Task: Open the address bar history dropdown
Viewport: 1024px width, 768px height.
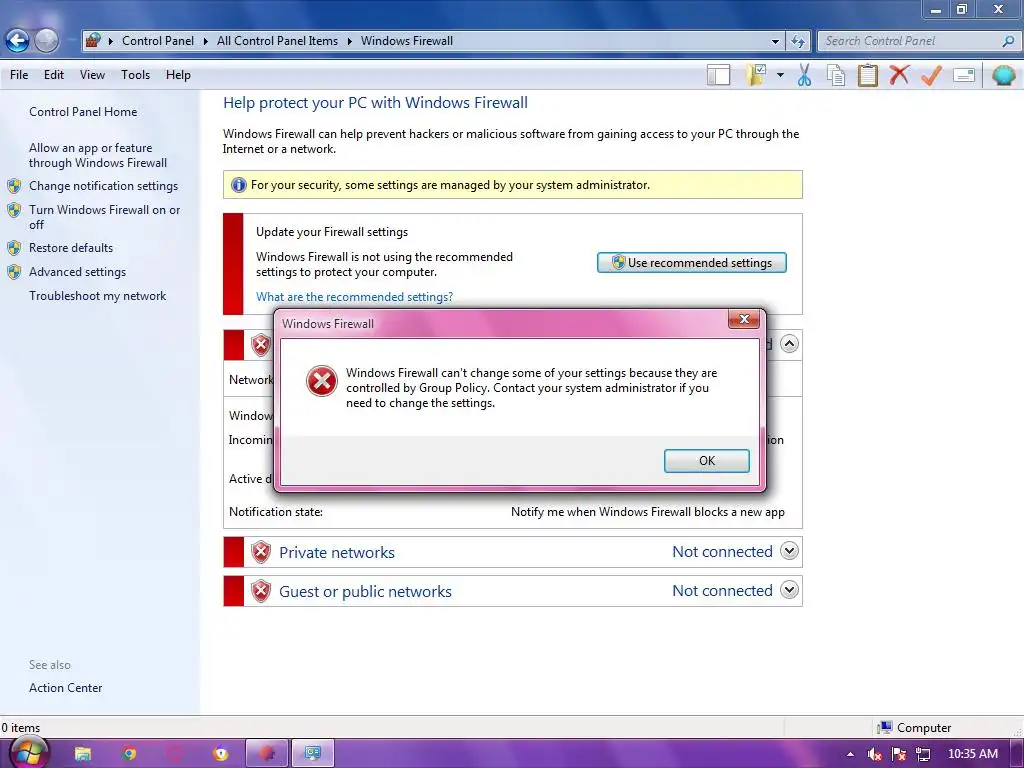Action: point(775,41)
